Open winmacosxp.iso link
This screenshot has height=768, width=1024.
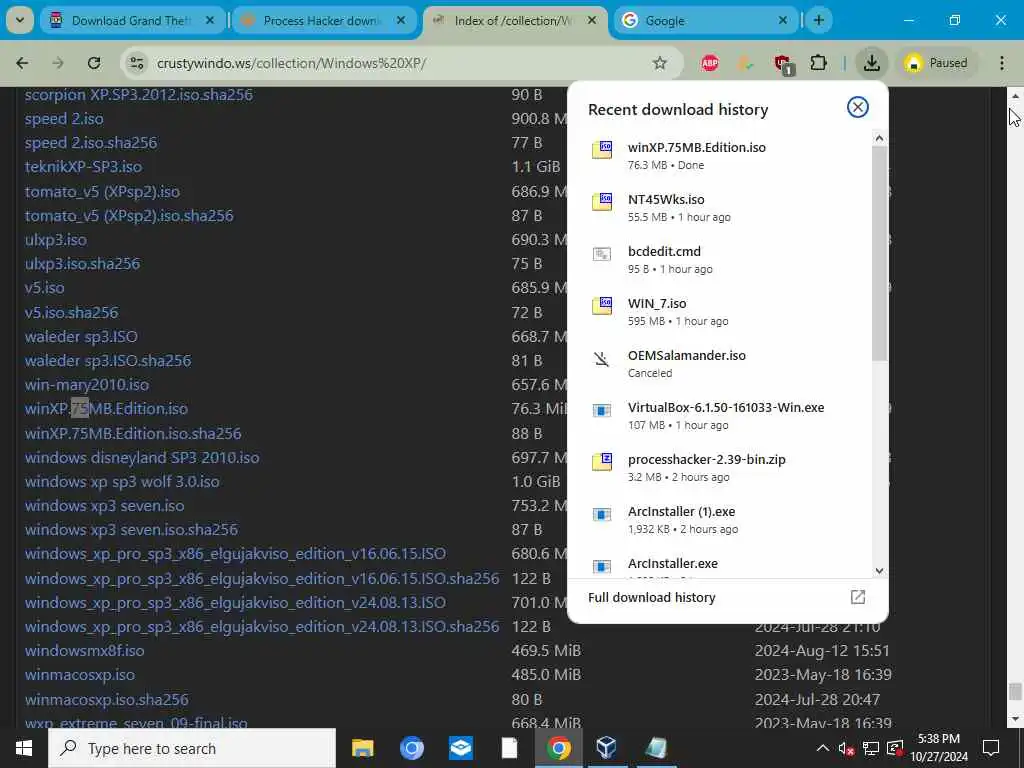click(x=80, y=675)
